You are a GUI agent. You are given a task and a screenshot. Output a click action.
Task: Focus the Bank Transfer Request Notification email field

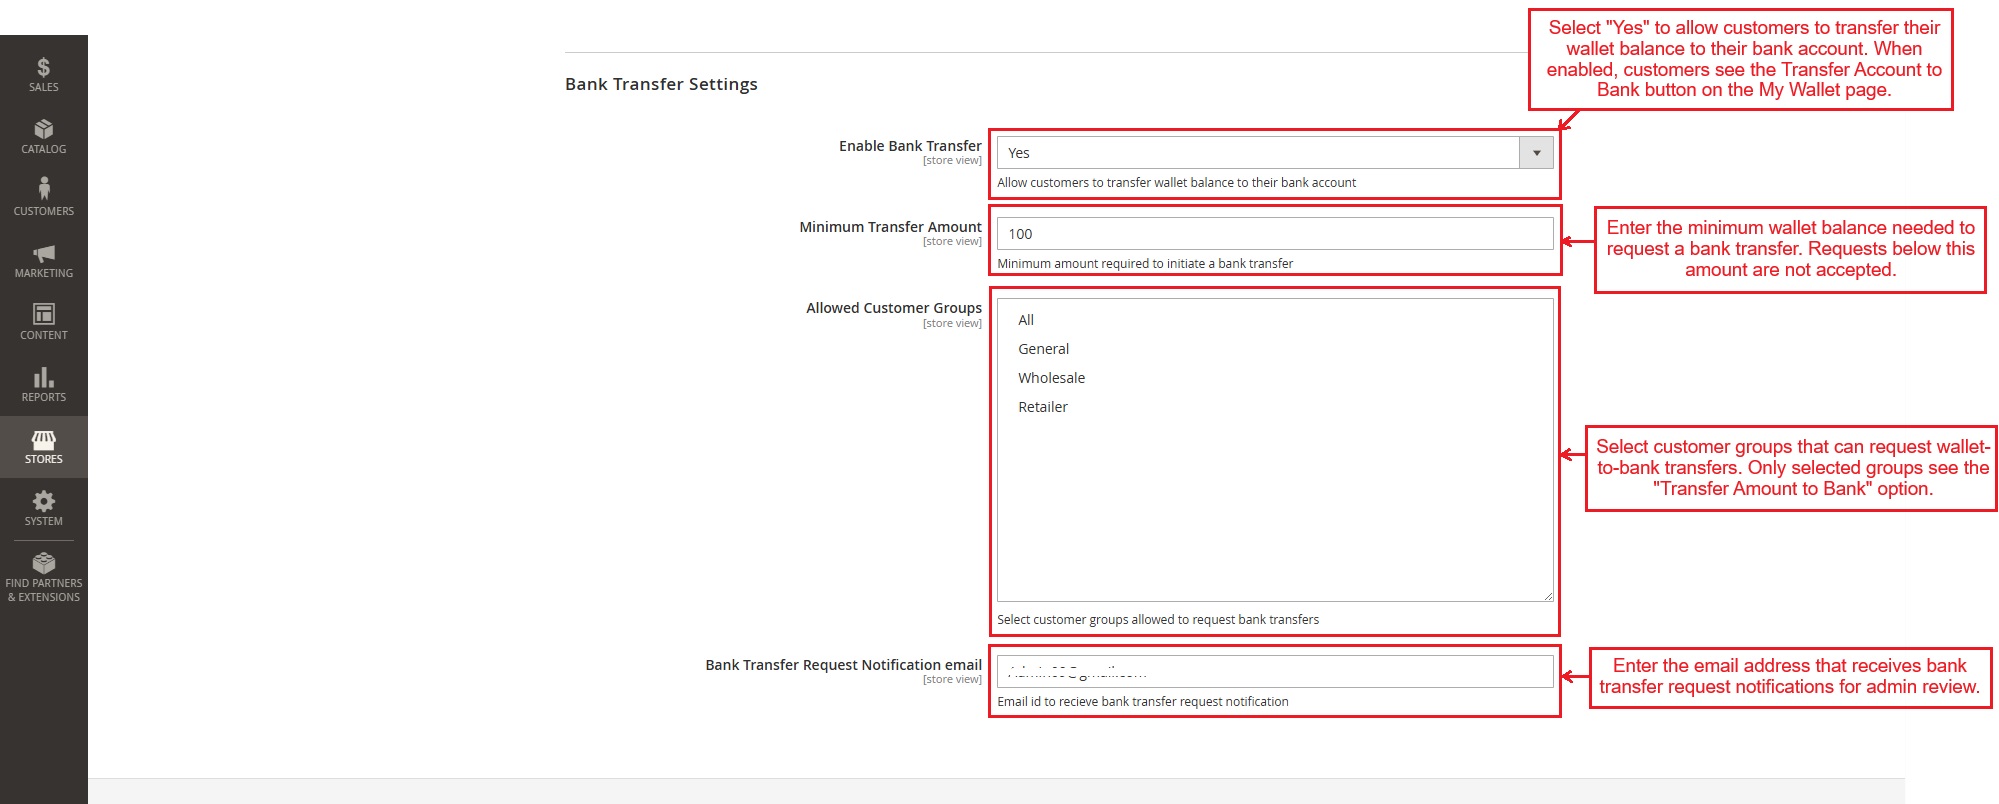pos(1274,672)
